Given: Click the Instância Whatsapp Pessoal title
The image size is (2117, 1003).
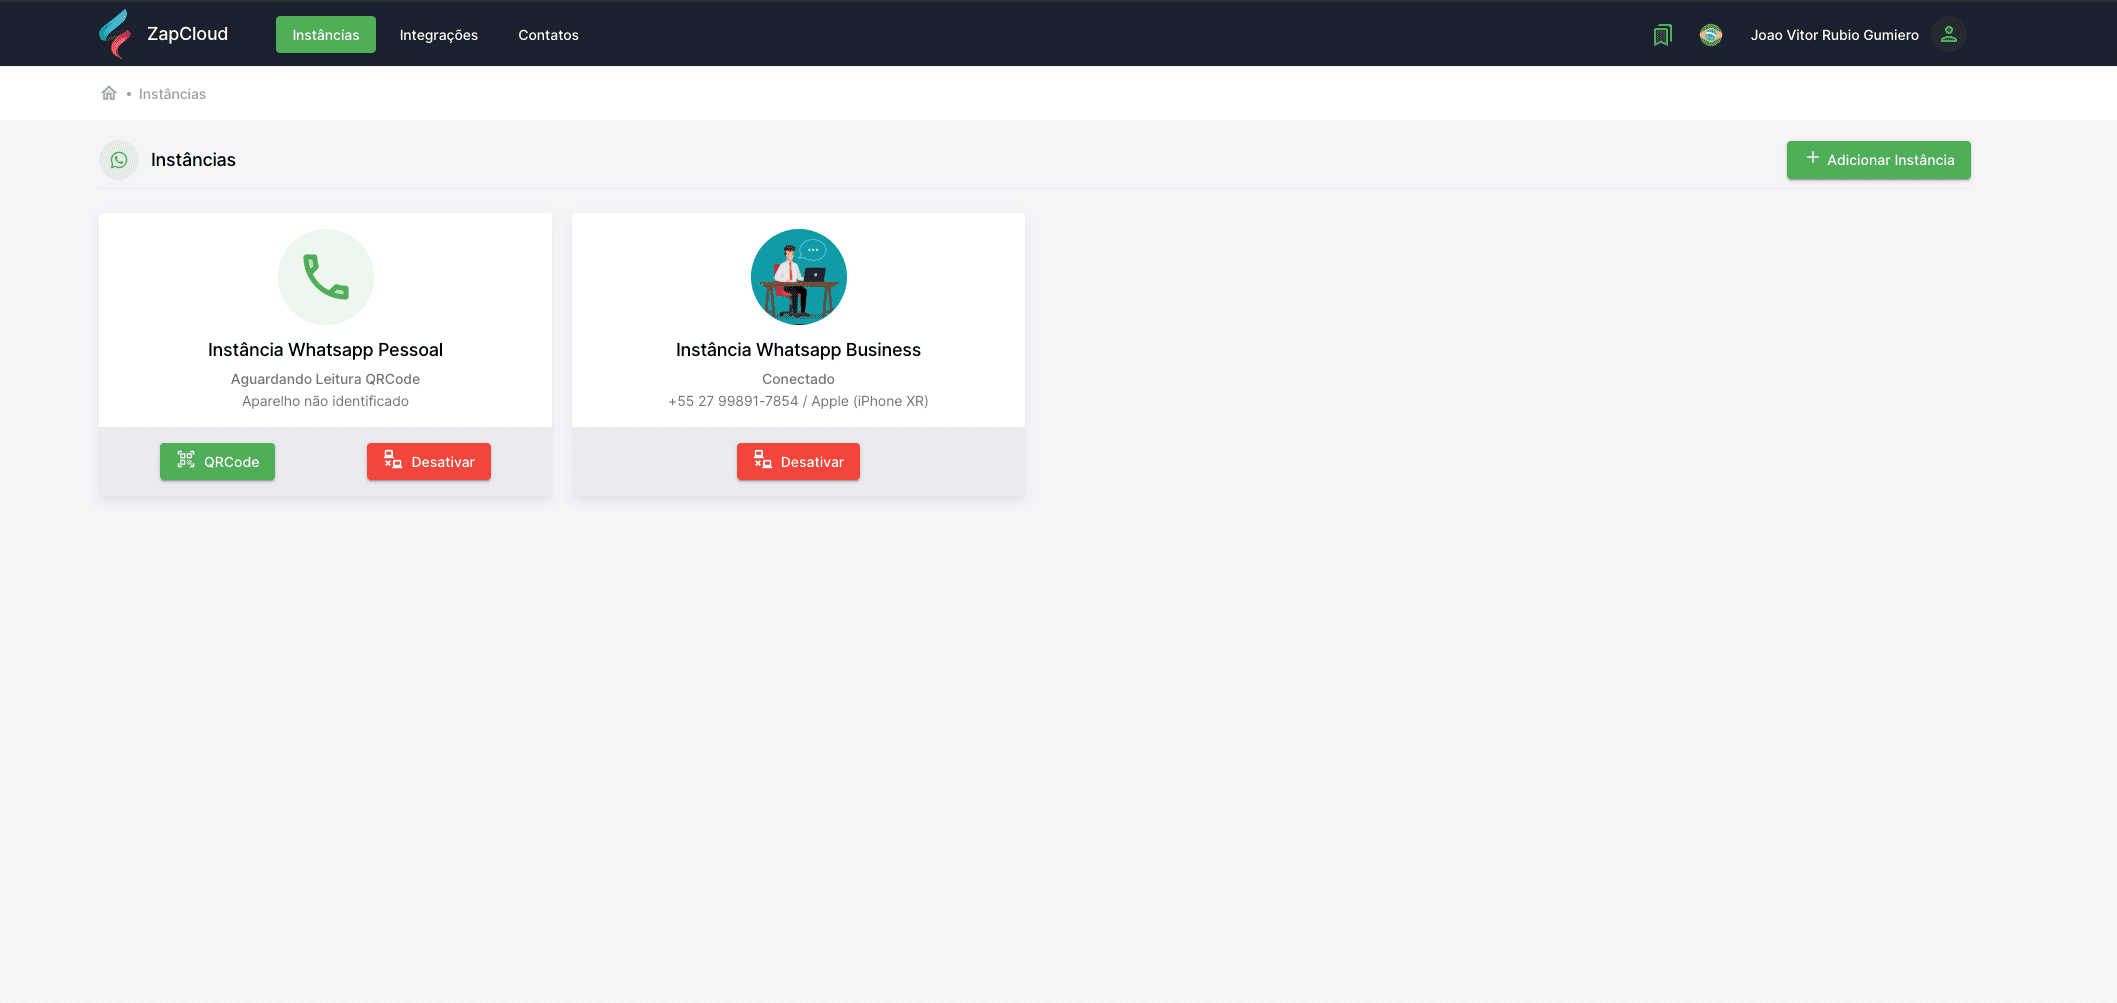Looking at the screenshot, I should pos(325,350).
